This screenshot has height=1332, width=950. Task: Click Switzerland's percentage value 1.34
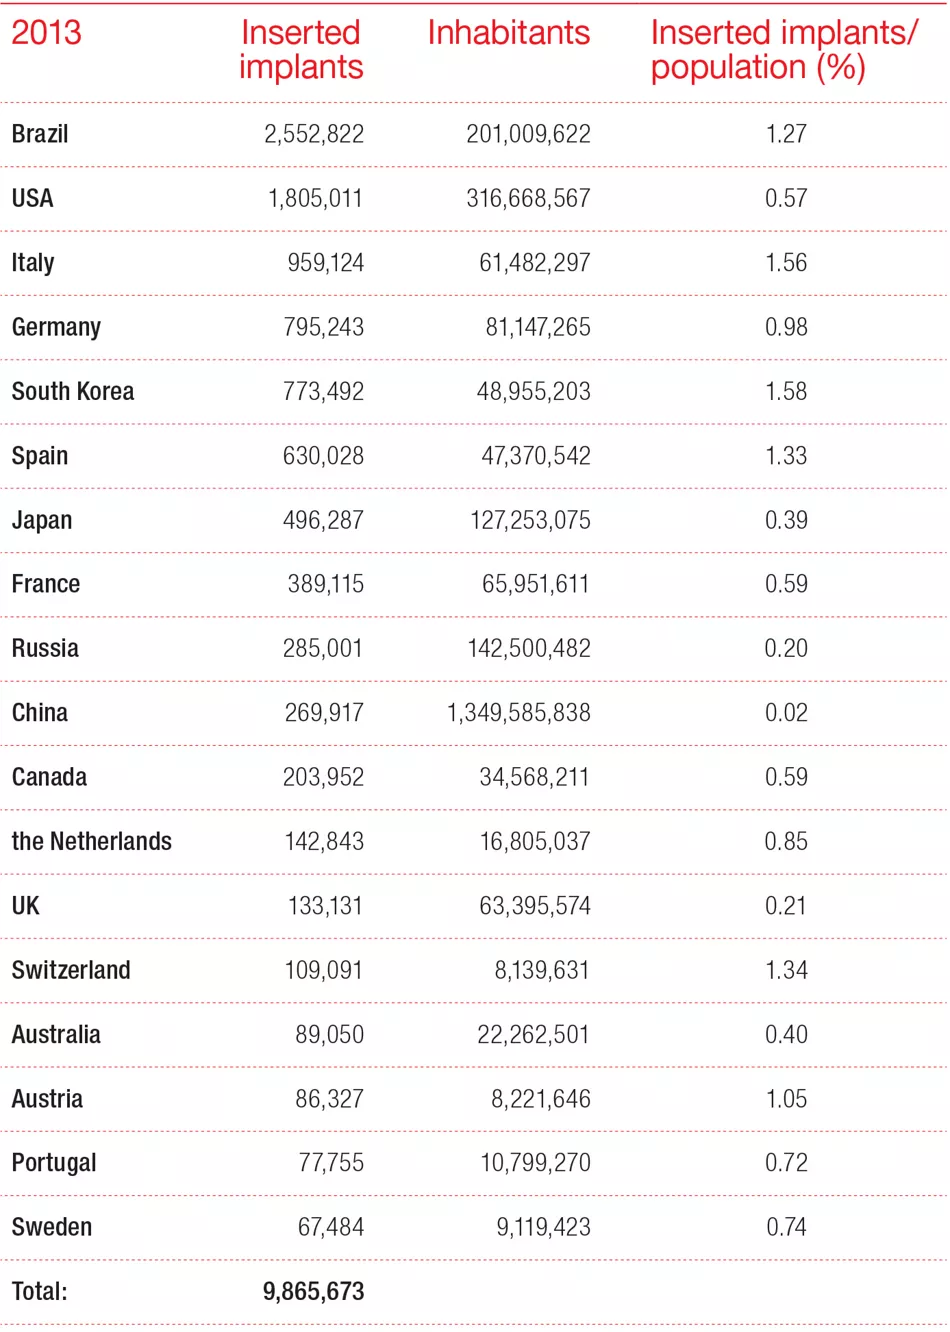pos(786,970)
